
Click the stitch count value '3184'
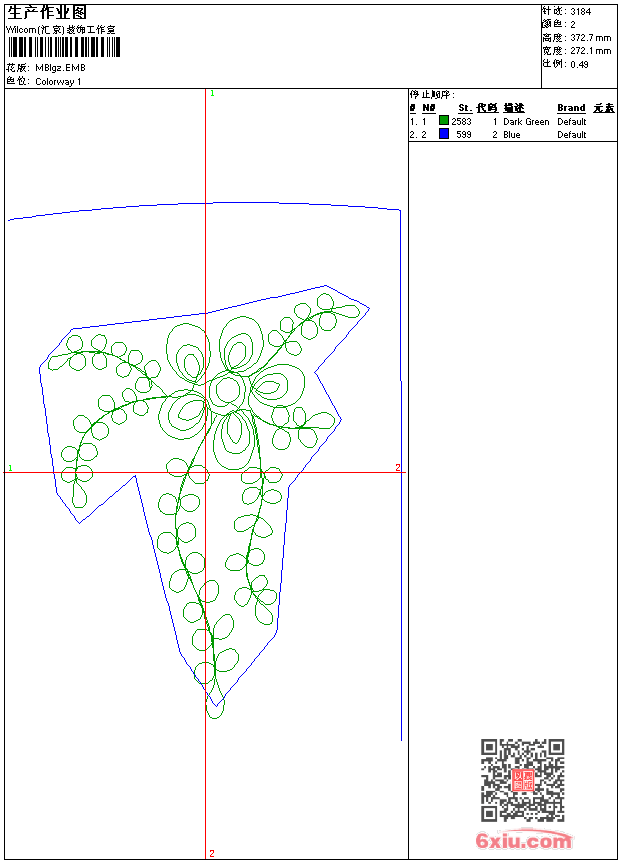click(x=580, y=12)
